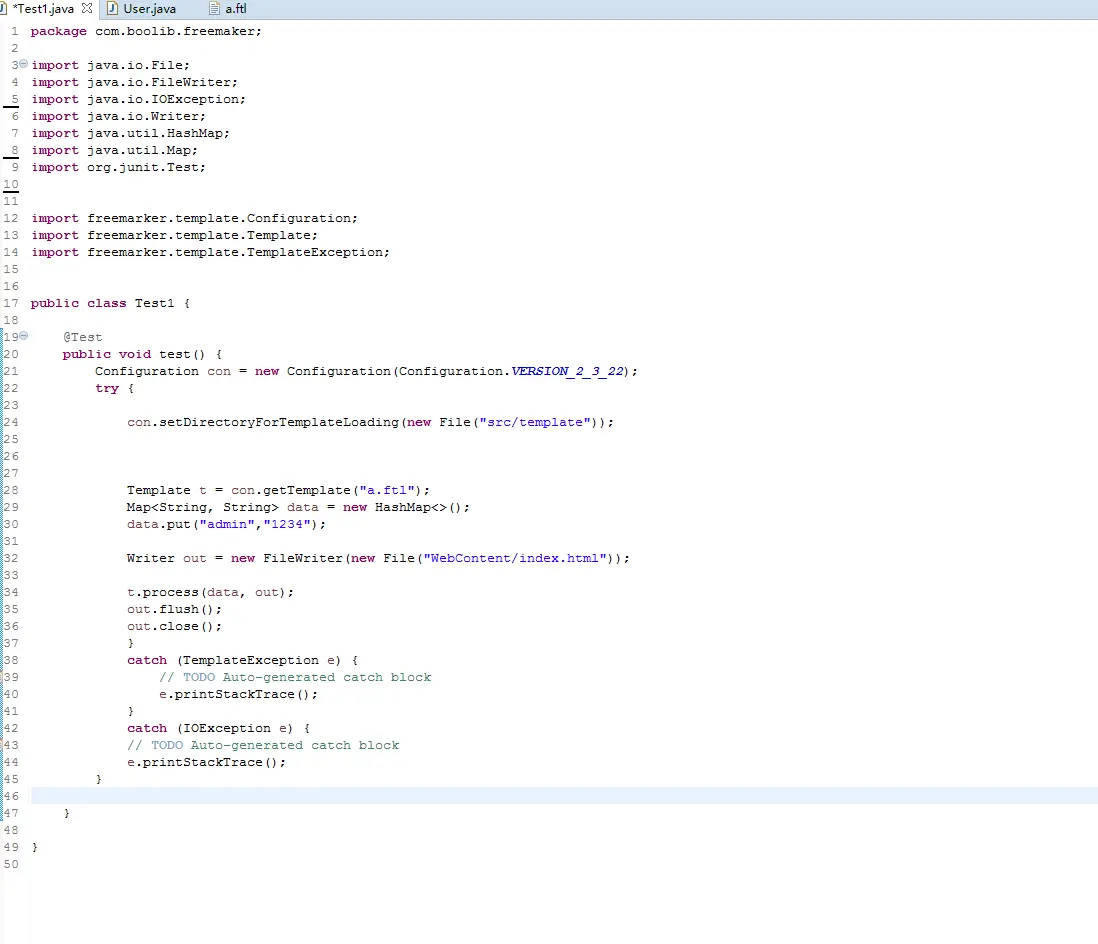Click the import org.junit.Test statement
Screen dimensions: 1098x944
click(x=118, y=167)
